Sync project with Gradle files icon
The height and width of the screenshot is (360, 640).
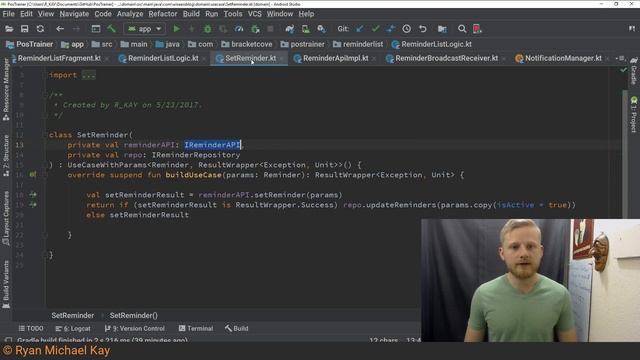coord(289,29)
